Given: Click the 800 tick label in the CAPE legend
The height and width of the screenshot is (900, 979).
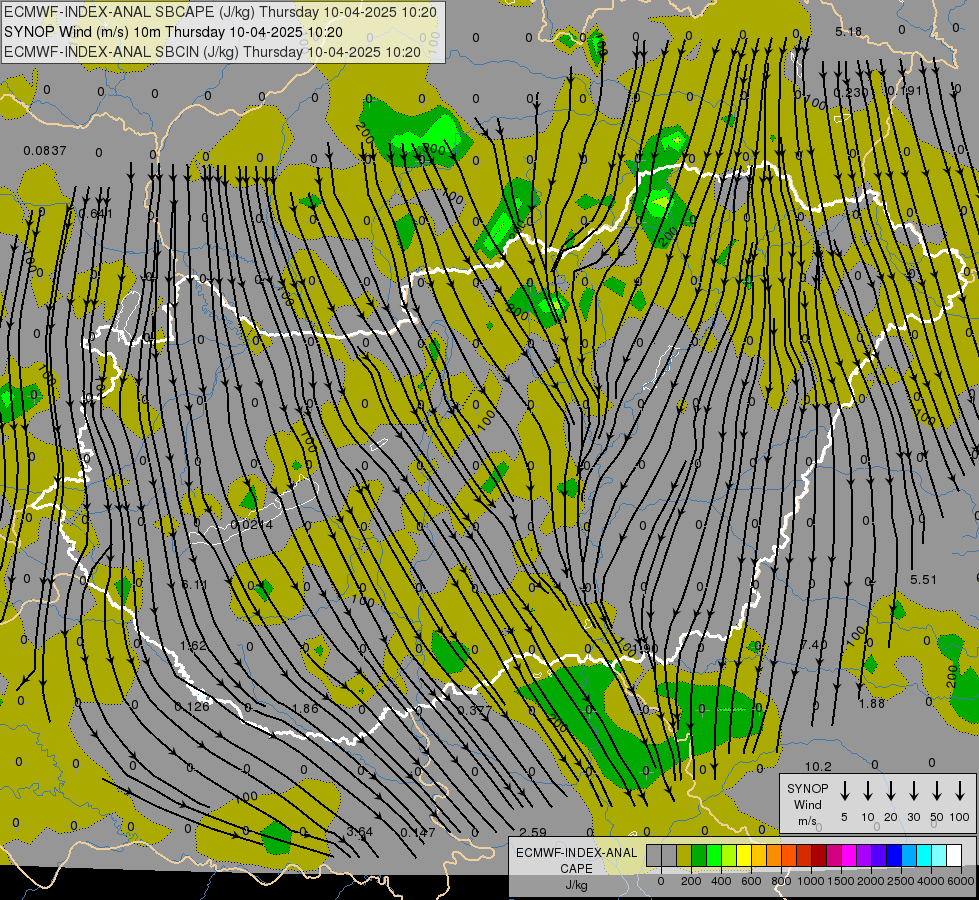Looking at the screenshot, I should tap(781, 881).
